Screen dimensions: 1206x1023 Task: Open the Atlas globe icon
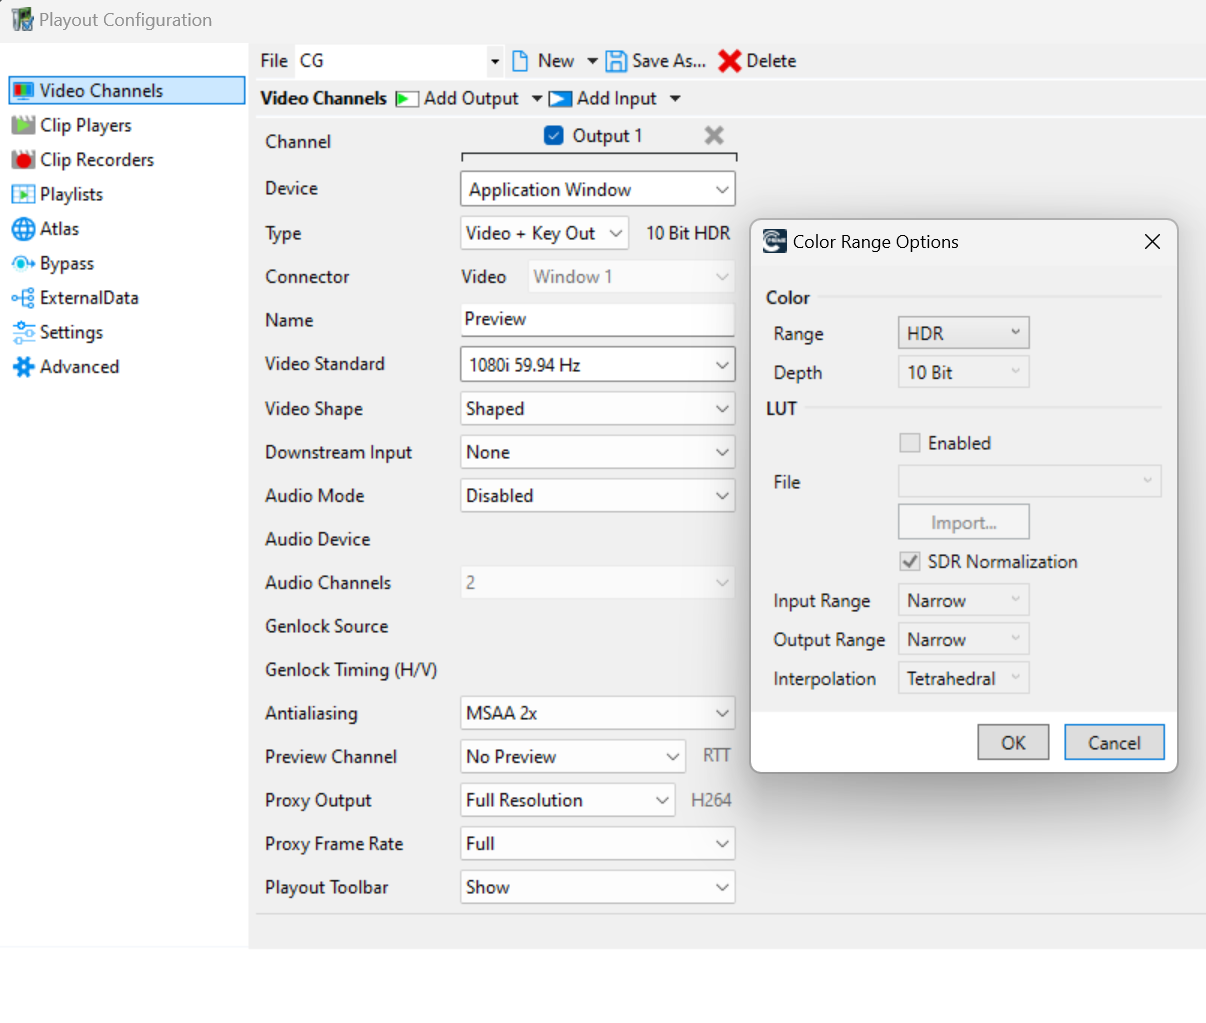[x=23, y=229]
